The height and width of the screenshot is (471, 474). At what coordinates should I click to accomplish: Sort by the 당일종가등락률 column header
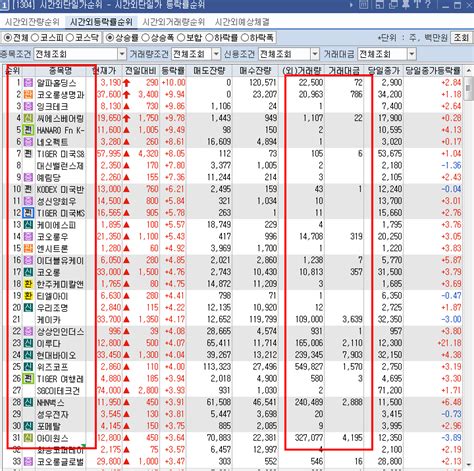coord(433,71)
